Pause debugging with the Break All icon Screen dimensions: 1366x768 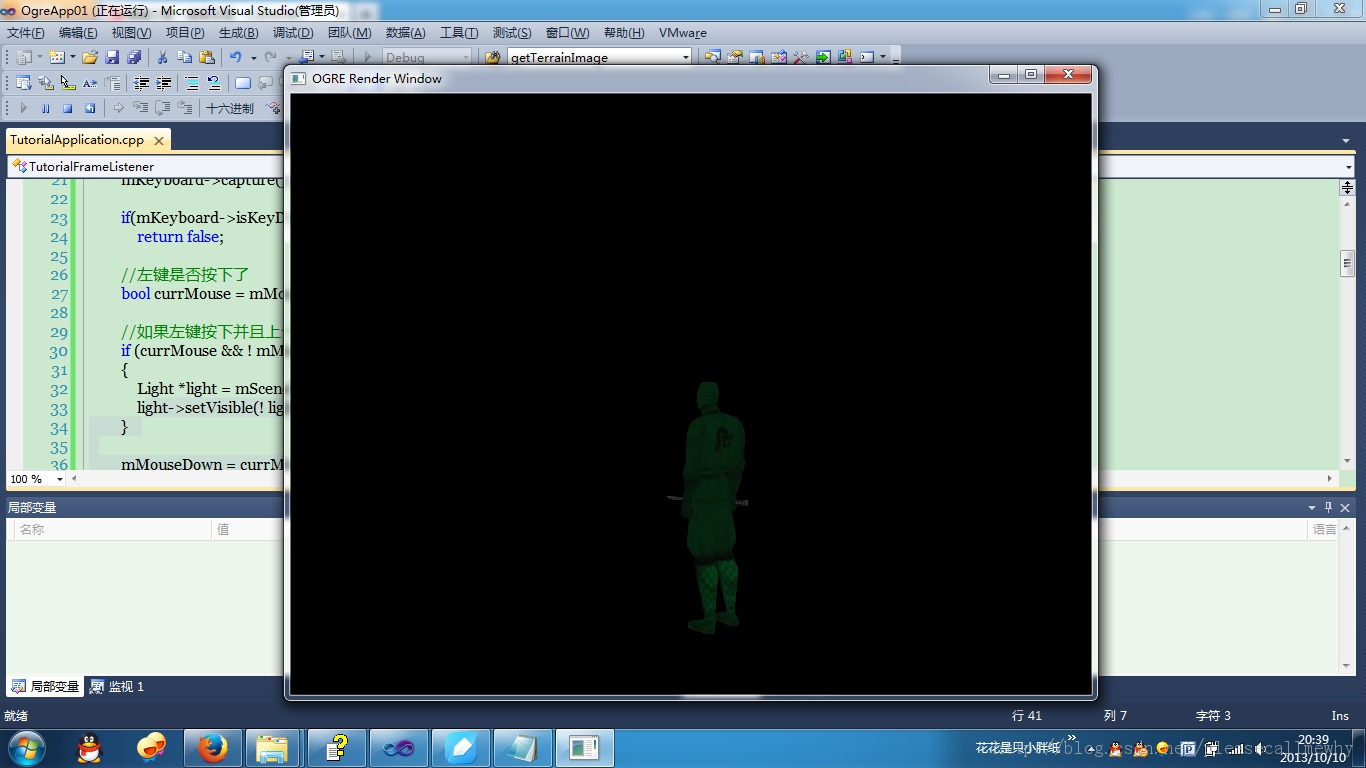(x=45, y=108)
